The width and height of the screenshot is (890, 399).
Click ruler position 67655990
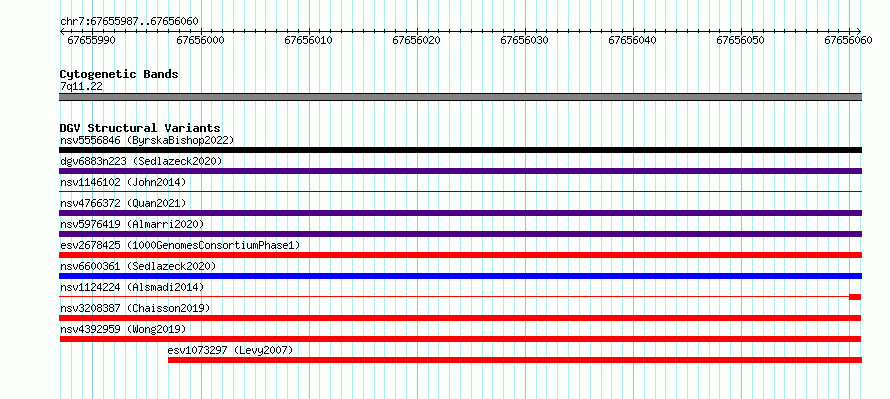click(x=92, y=40)
